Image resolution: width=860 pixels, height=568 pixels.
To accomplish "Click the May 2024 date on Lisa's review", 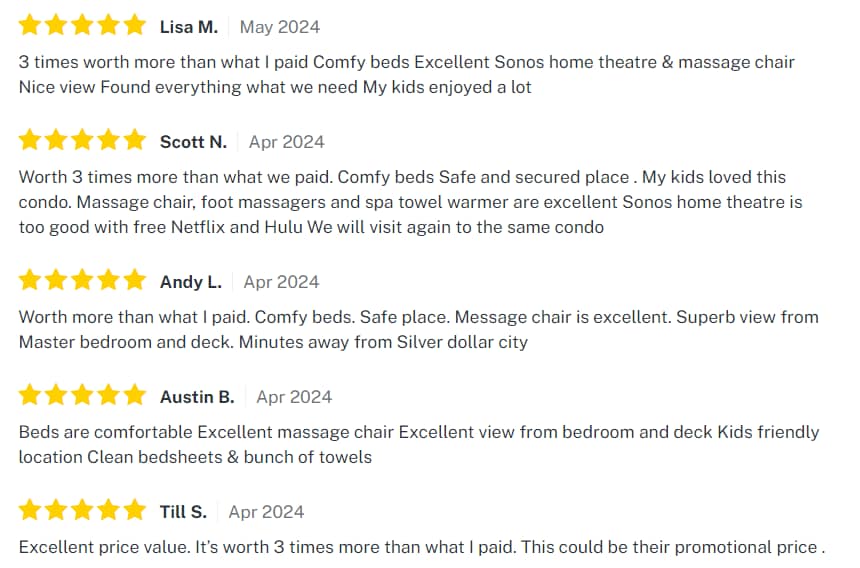I will click(280, 27).
